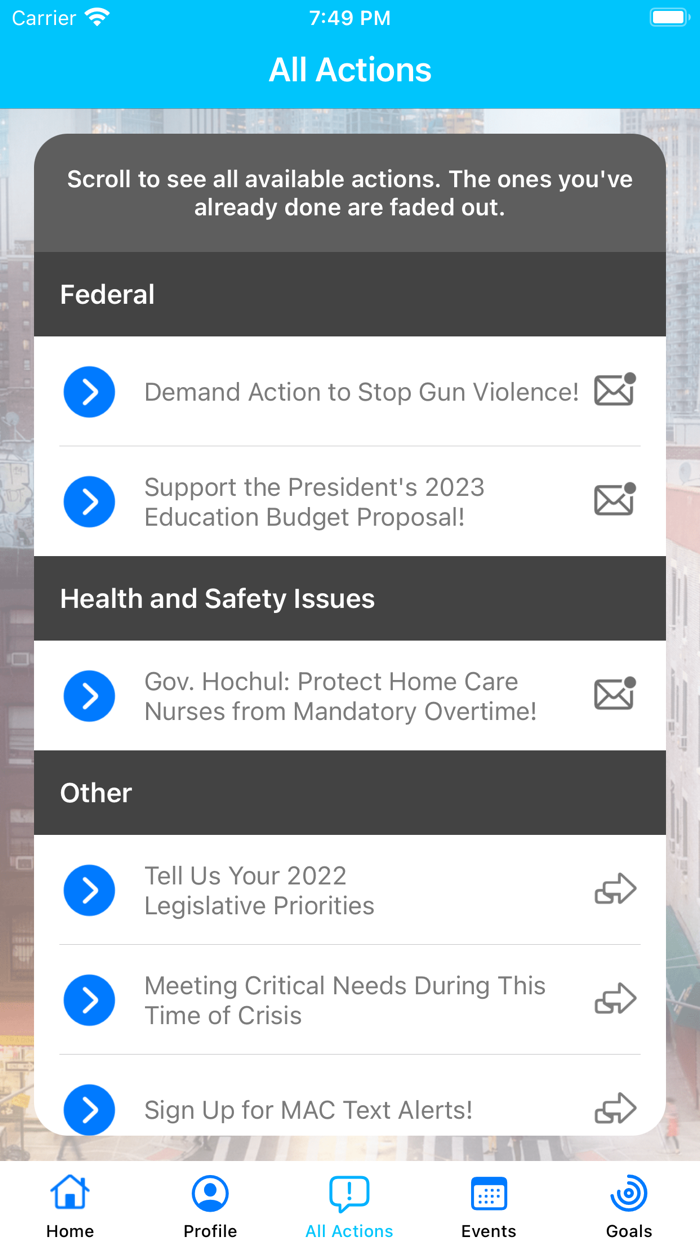Open the Sign Up for MAC Text Alerts action

(x=307, y=1109)
